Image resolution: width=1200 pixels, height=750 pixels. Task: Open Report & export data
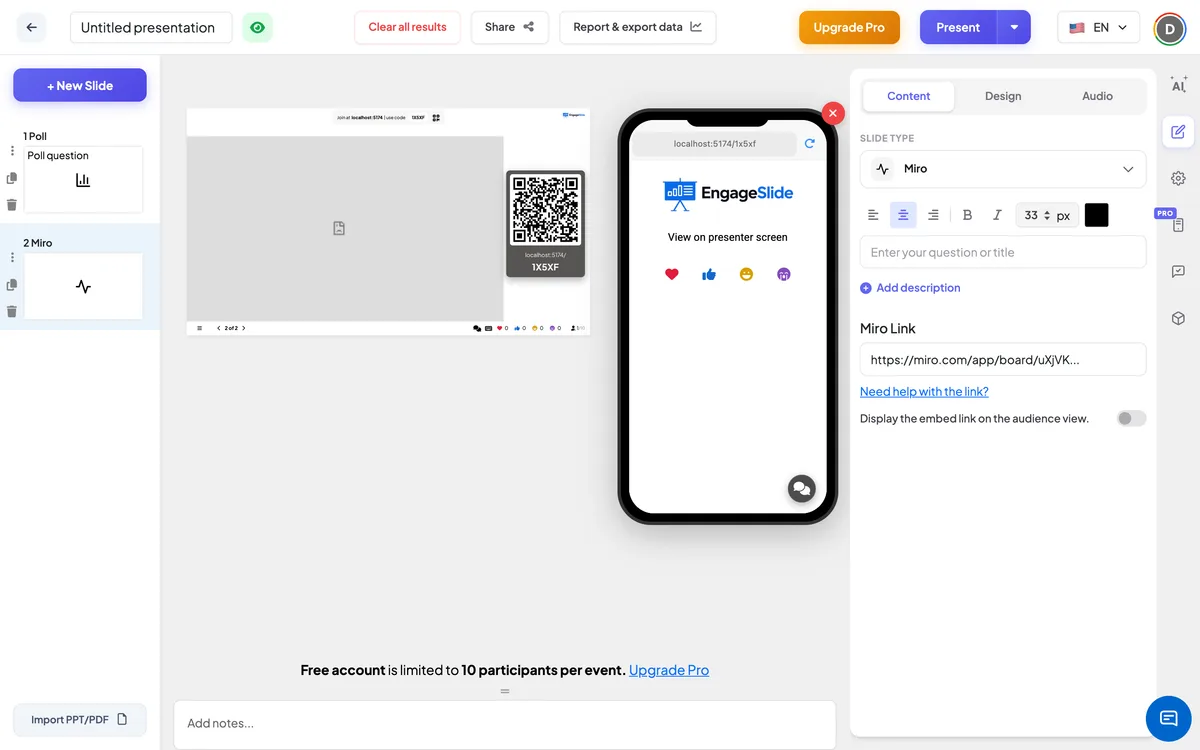[637, 27]
